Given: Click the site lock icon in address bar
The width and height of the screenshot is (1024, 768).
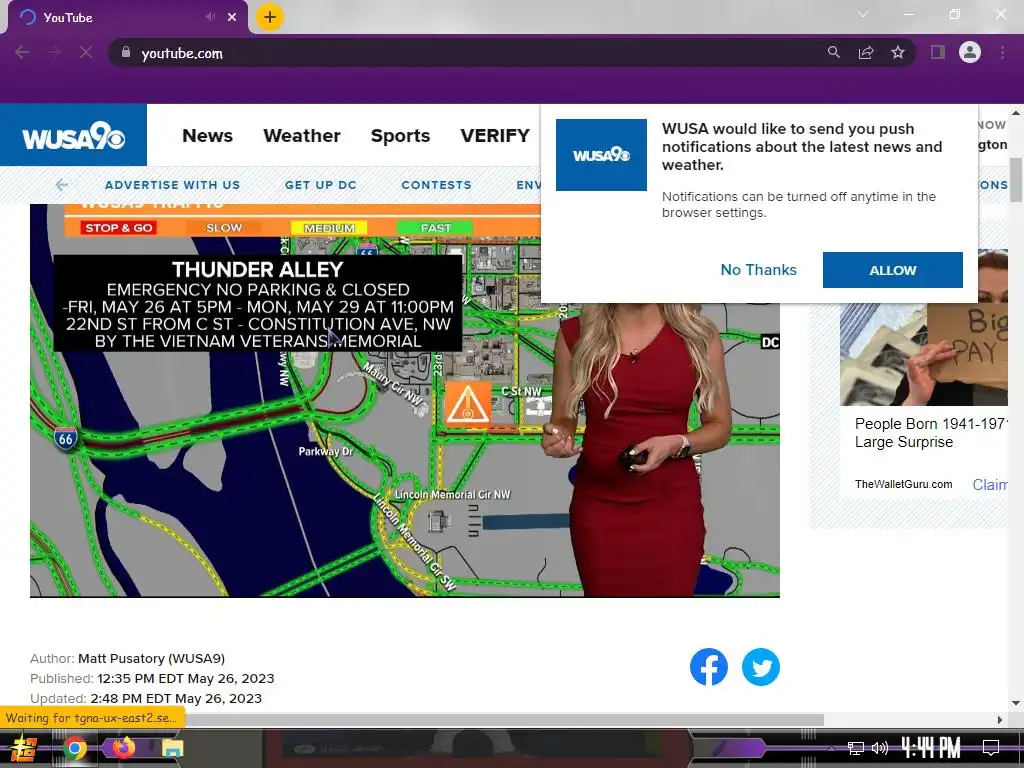Looking at the screenshot, I should pyautogui.click(x=126, y=52).
